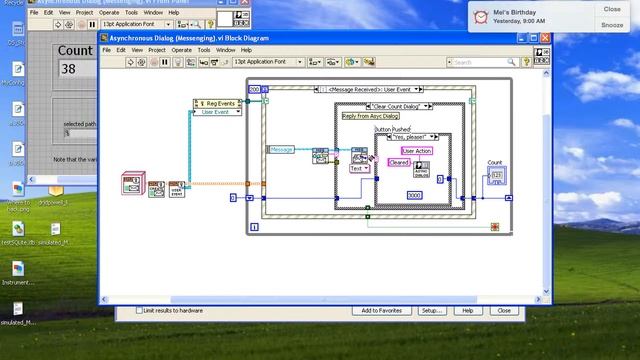Open View menu in Block Diagram window
This screenshot has width=640, height=360.
(x=137, y=50)
